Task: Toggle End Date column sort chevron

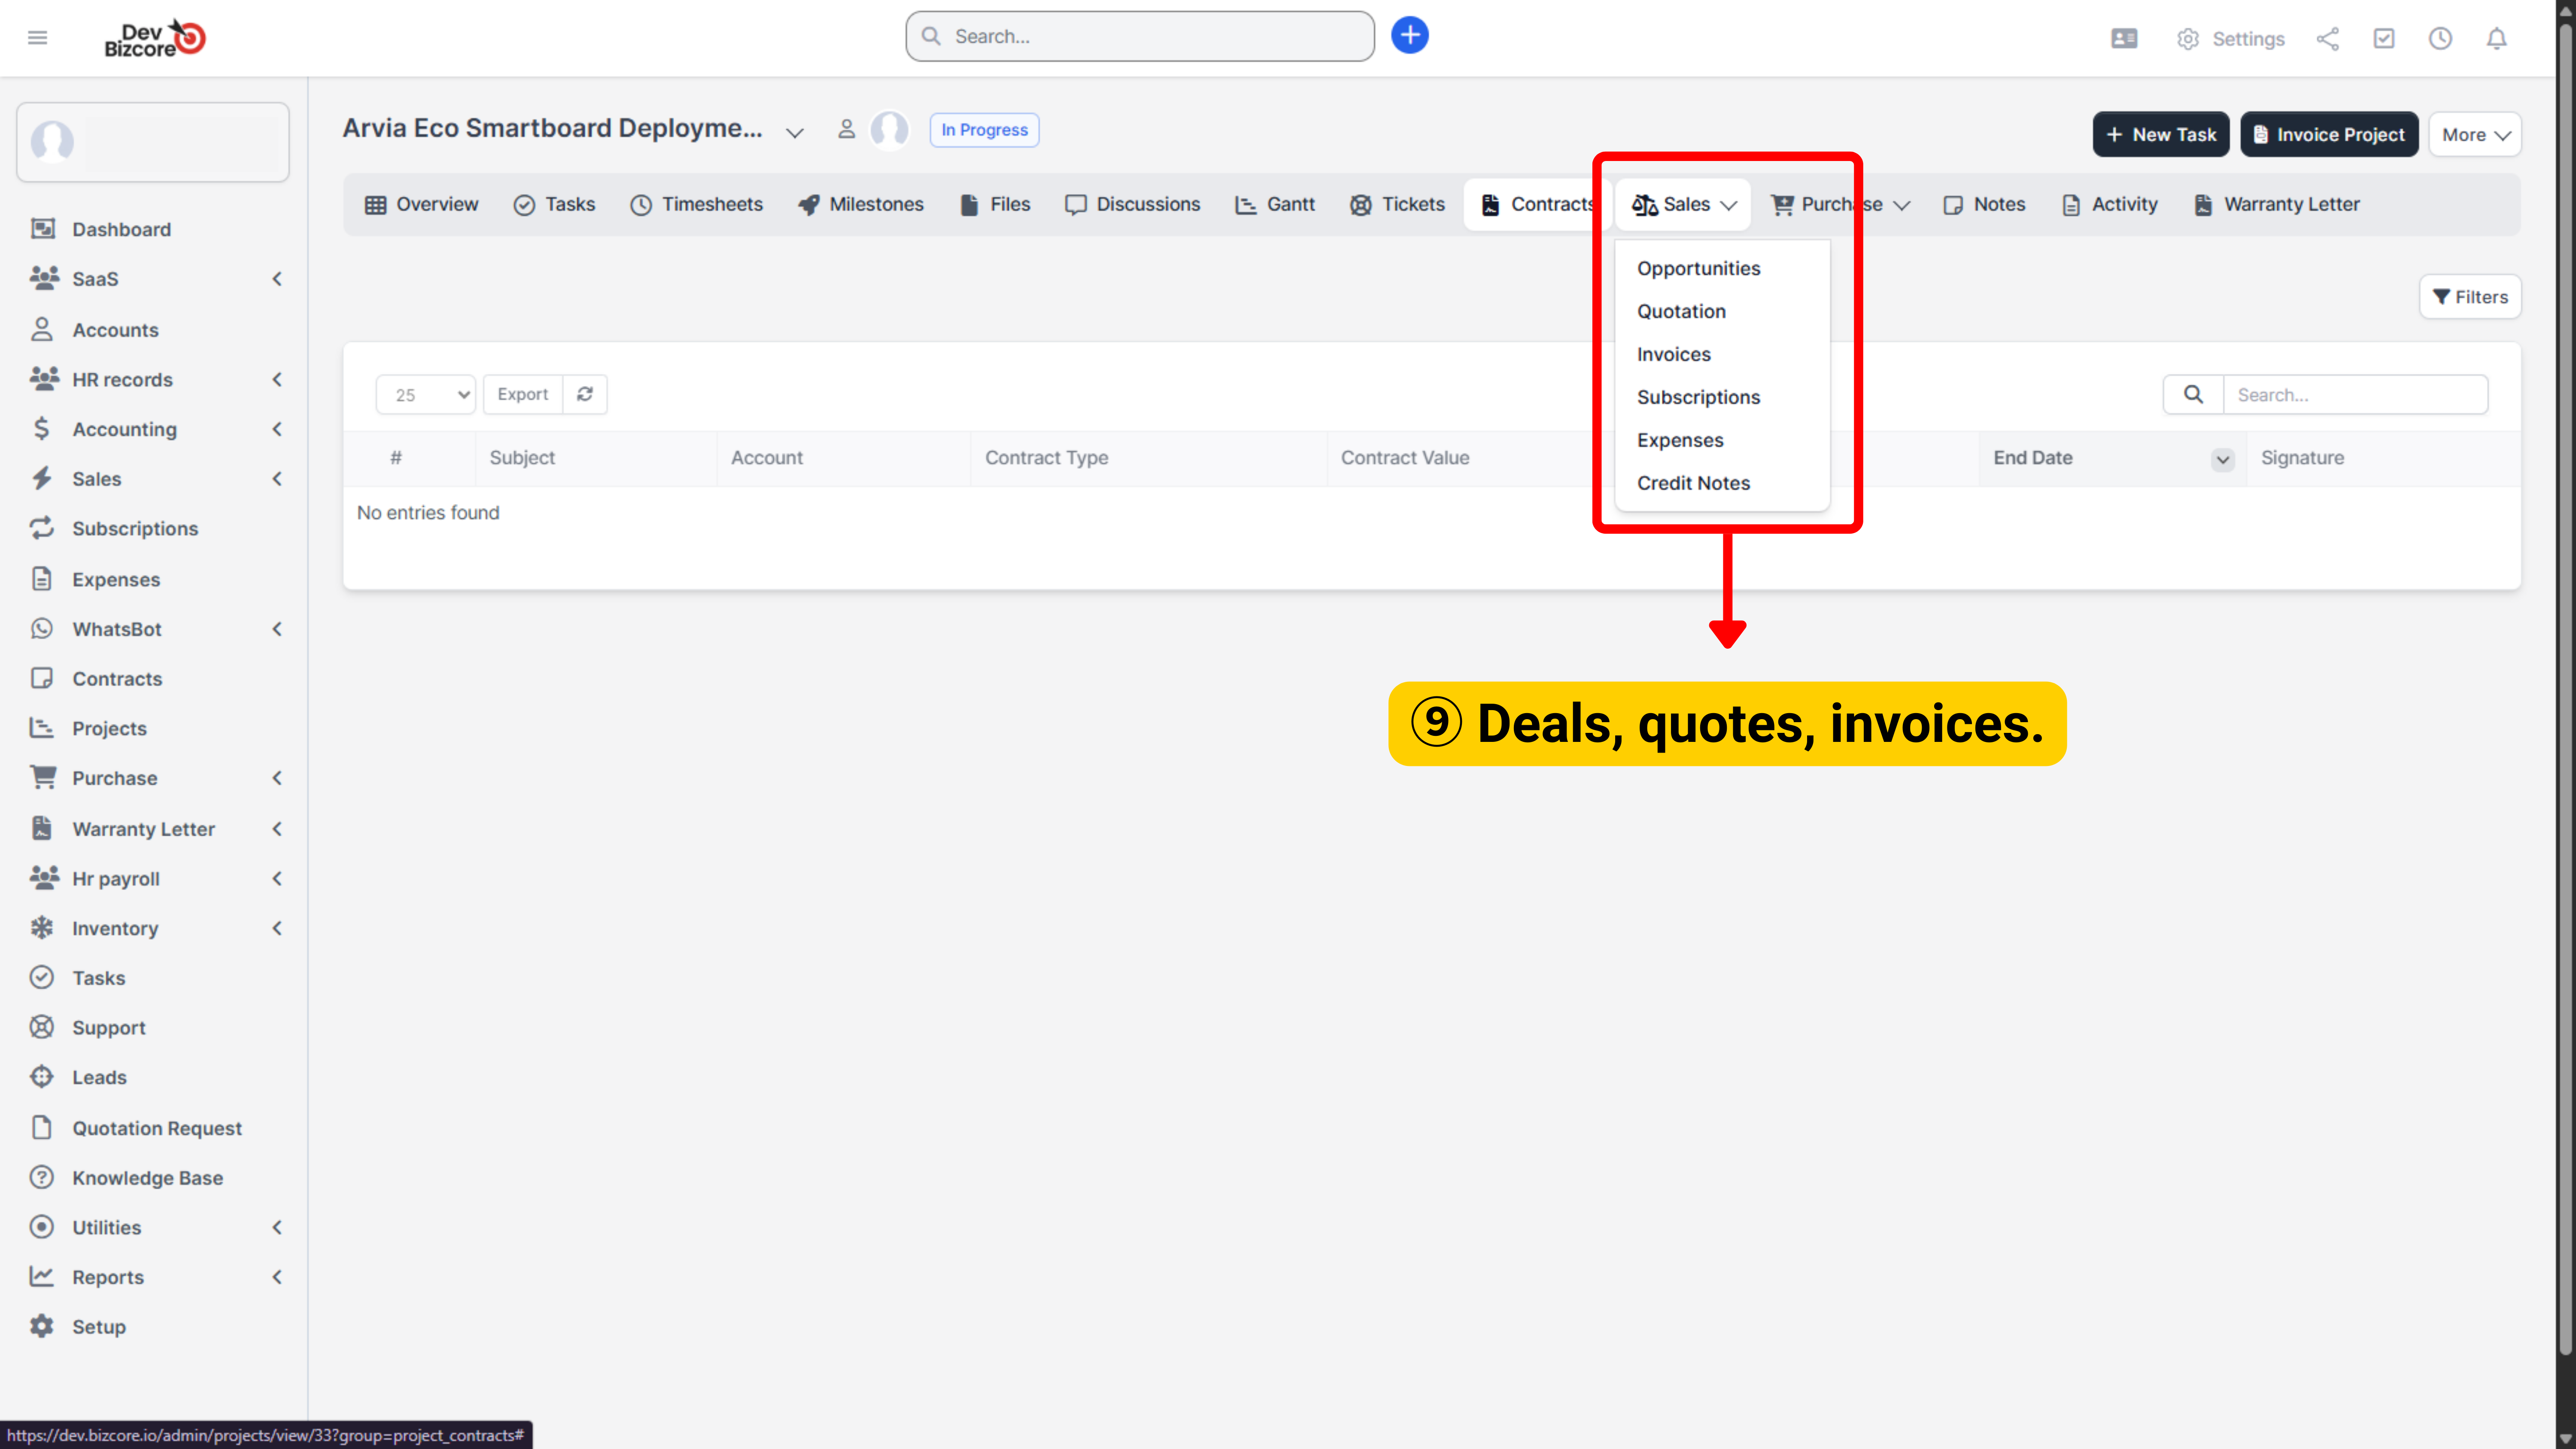Action: point(2222,459)
